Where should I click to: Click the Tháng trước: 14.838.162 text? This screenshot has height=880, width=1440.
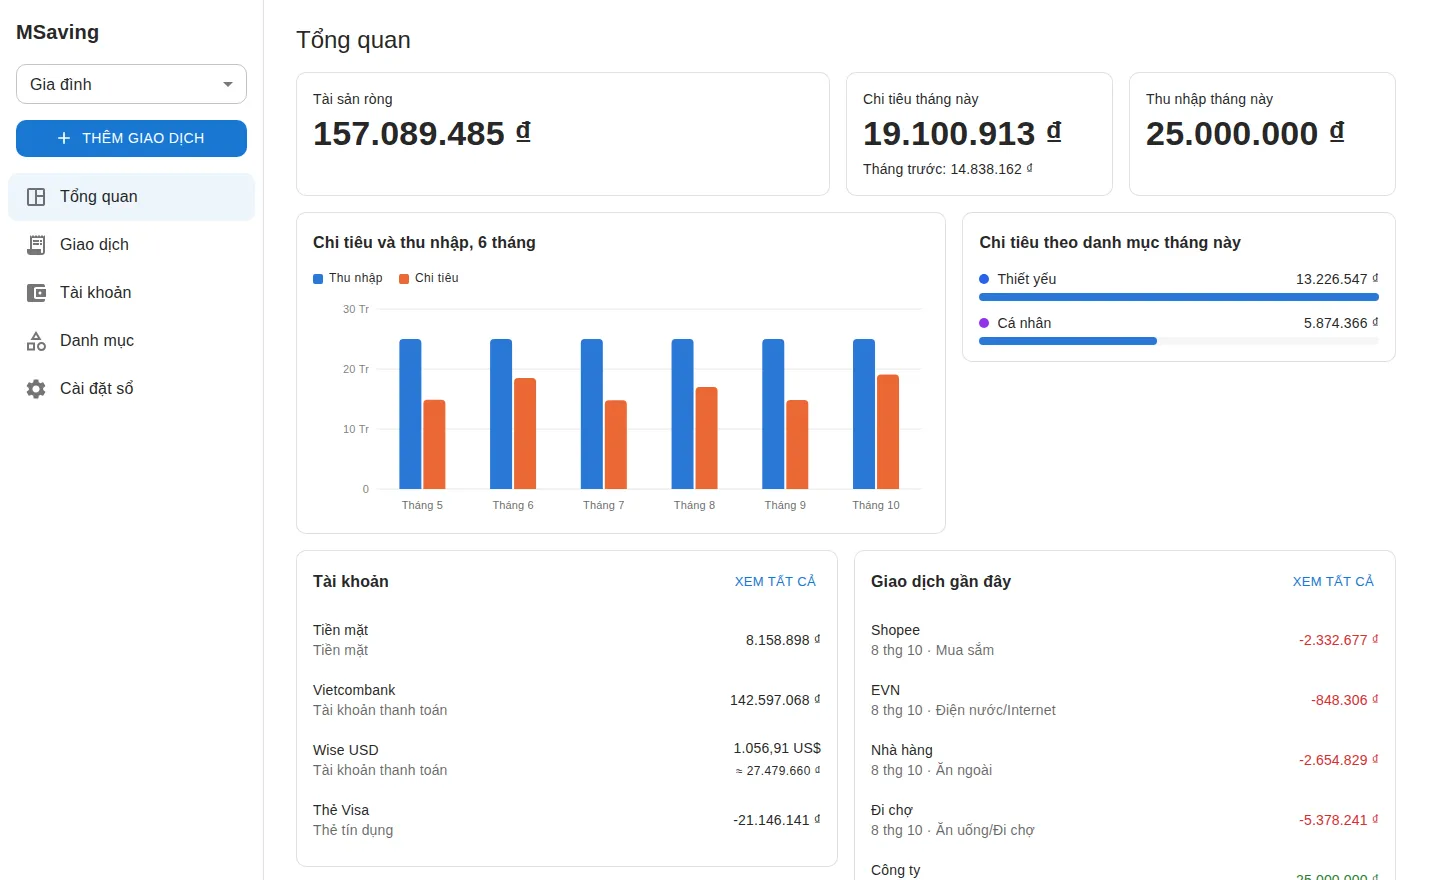point(948,169)
